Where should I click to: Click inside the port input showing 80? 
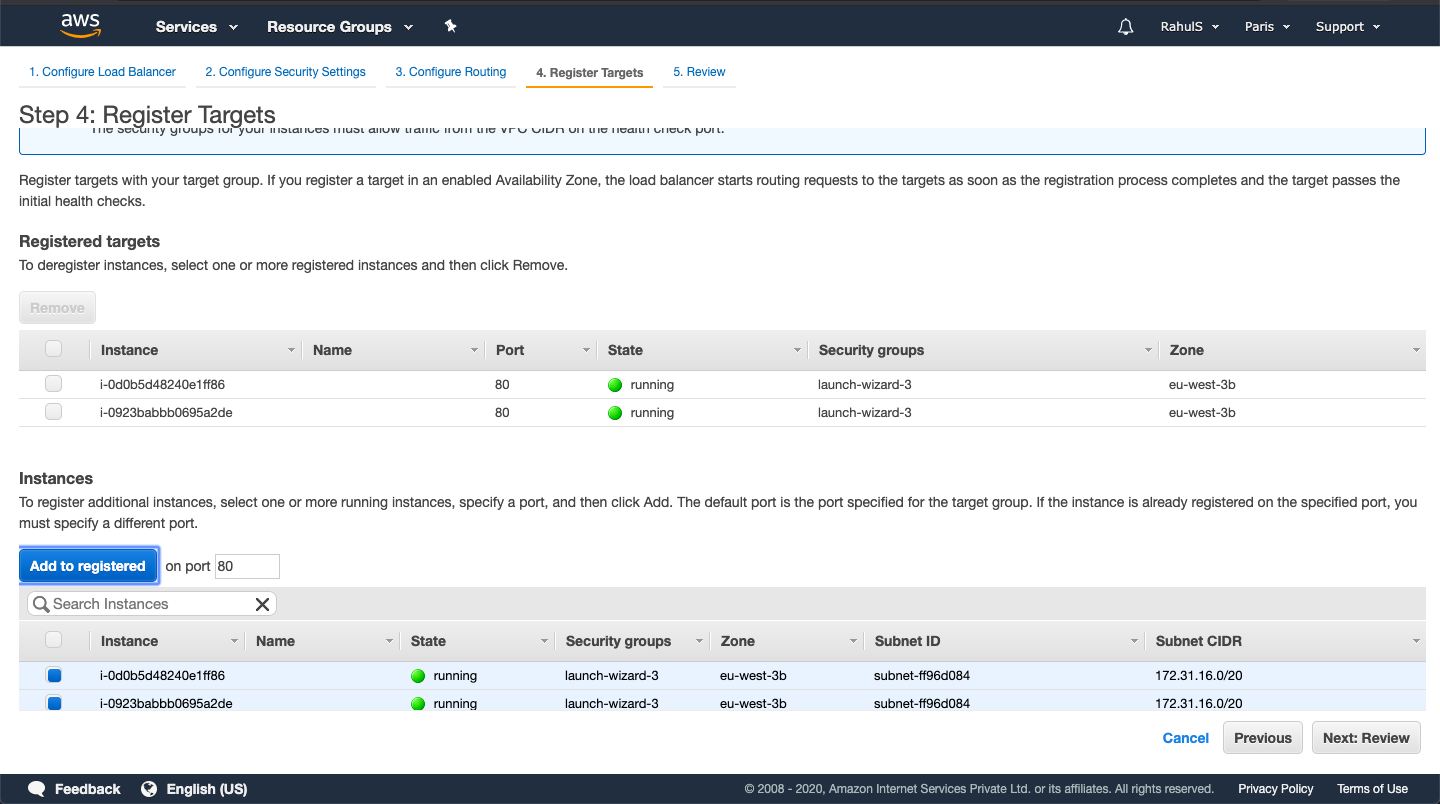[x=247, y=566]
